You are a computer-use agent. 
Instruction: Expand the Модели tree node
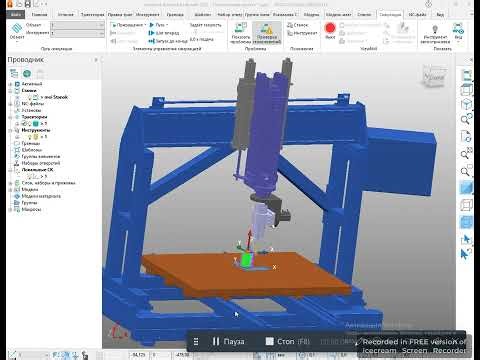[x=10, y=190]
